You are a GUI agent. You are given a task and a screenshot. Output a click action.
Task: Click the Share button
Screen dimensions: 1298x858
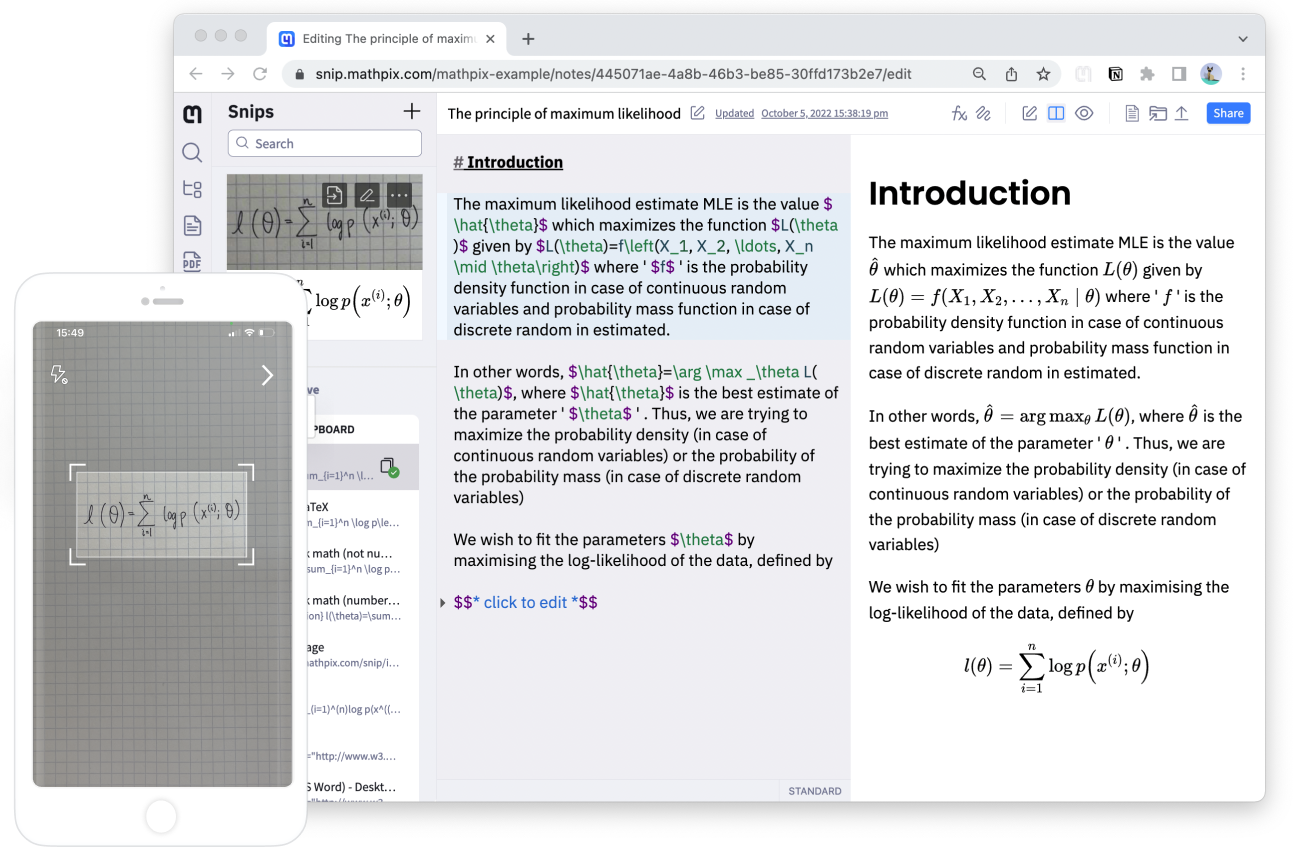click(1228, 113)
